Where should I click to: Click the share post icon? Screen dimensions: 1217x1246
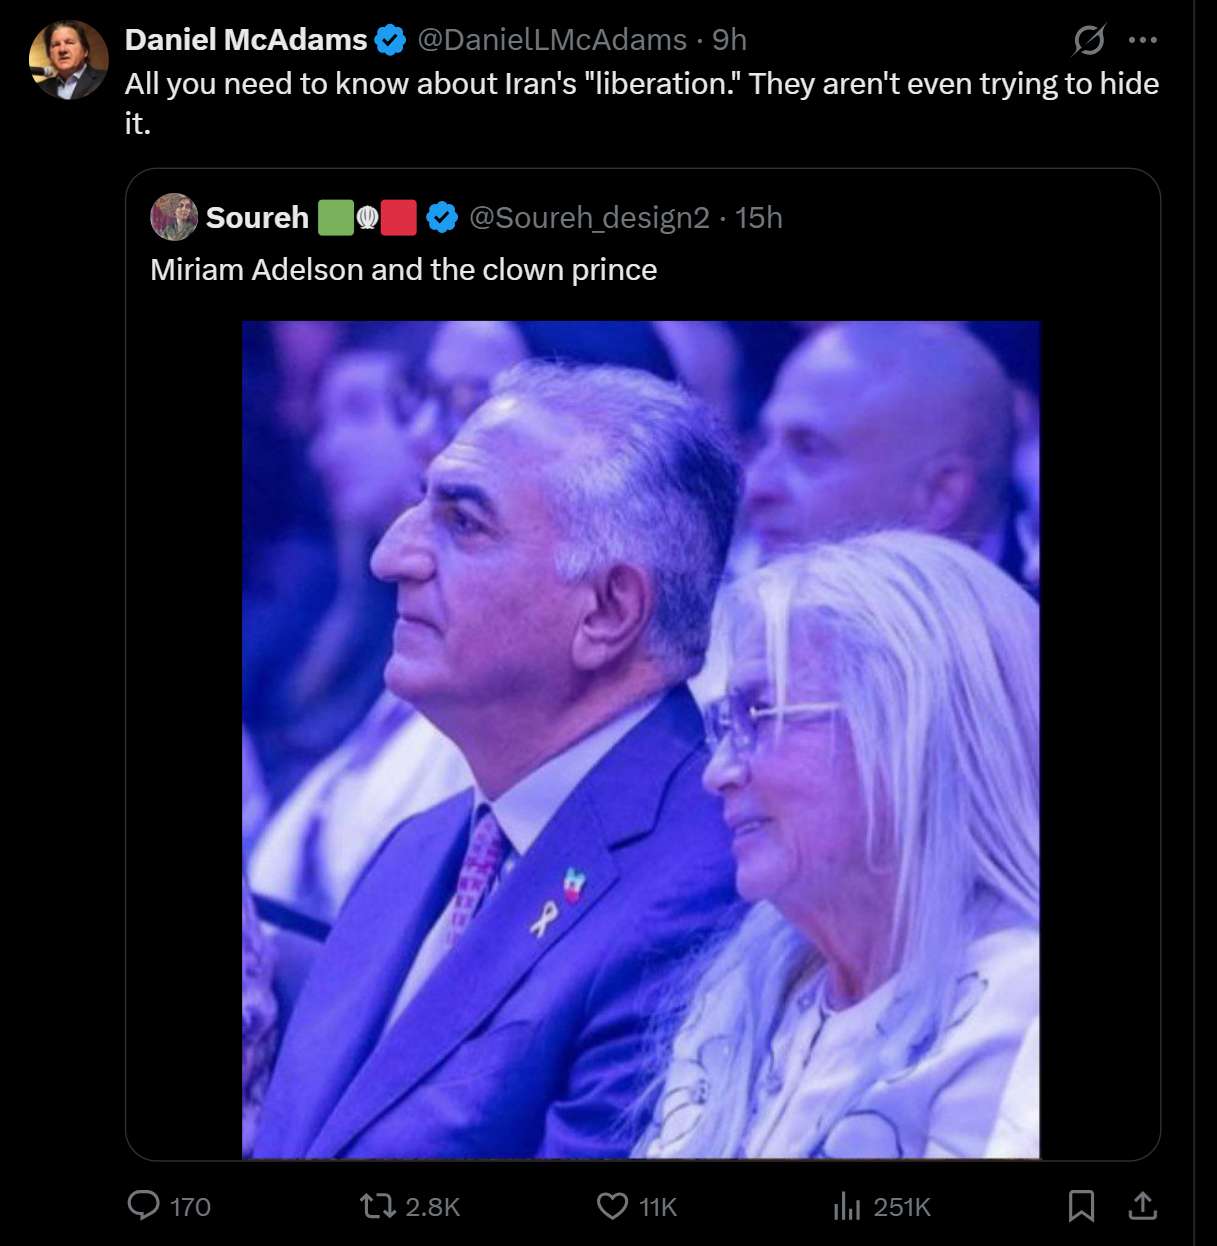[1142, 1206]
